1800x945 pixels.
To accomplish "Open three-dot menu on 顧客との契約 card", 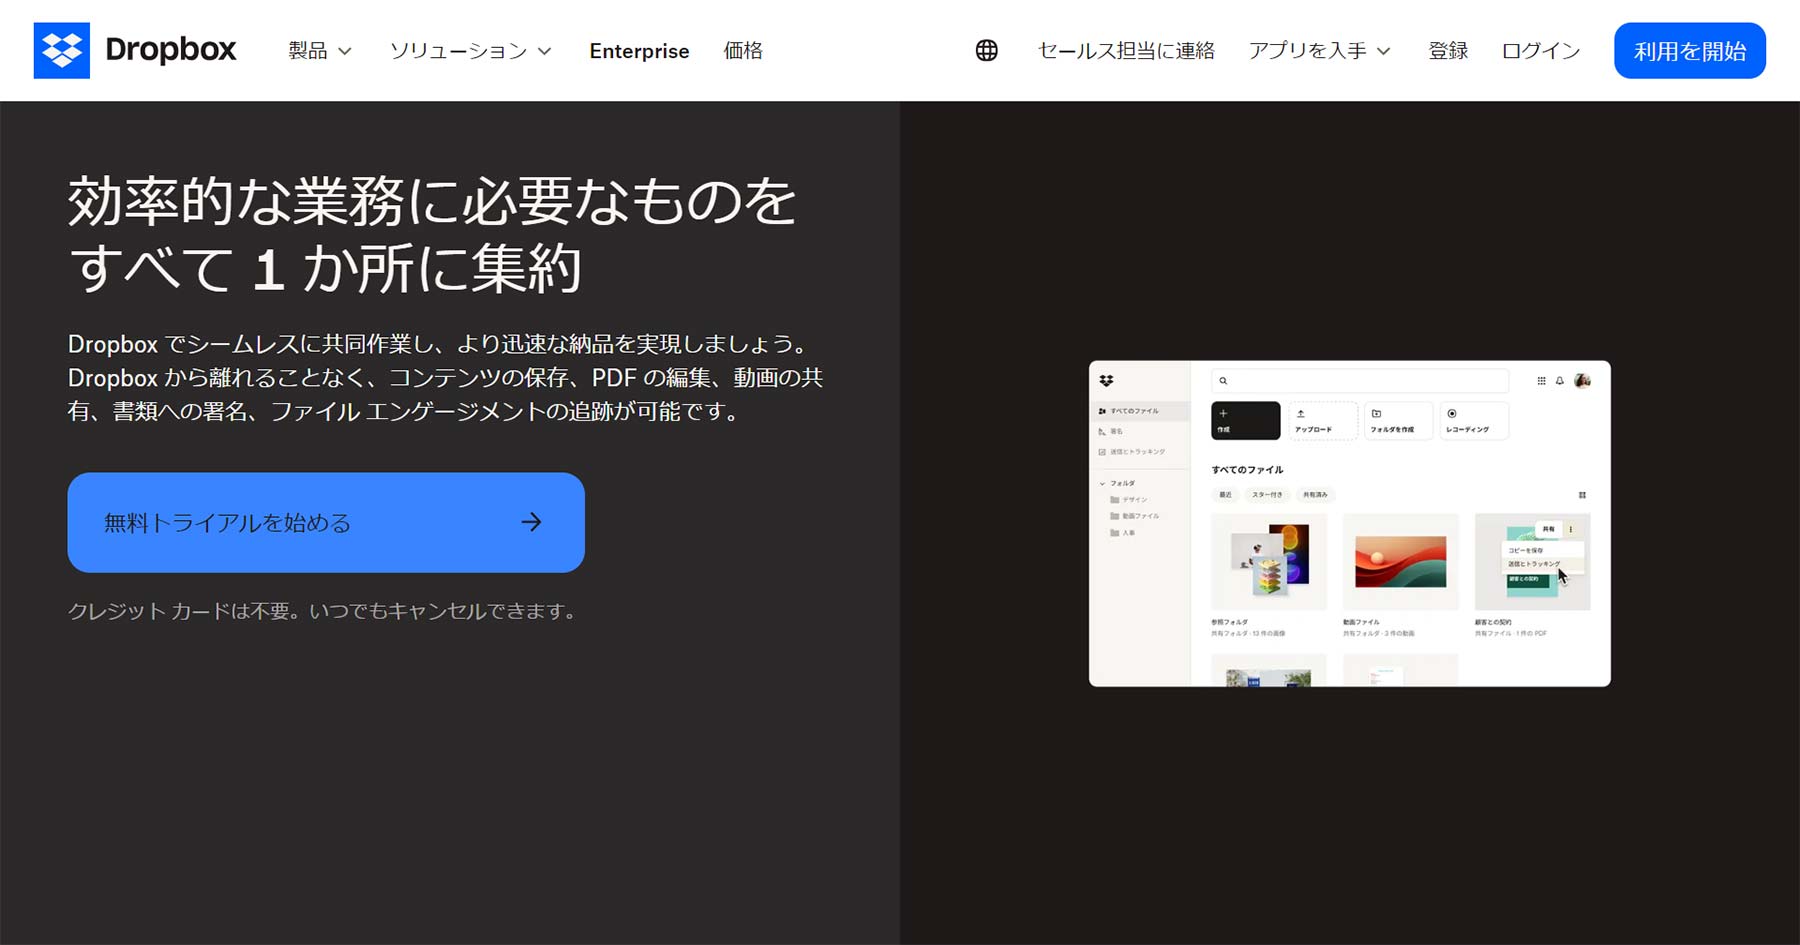I will (1571, 529).
